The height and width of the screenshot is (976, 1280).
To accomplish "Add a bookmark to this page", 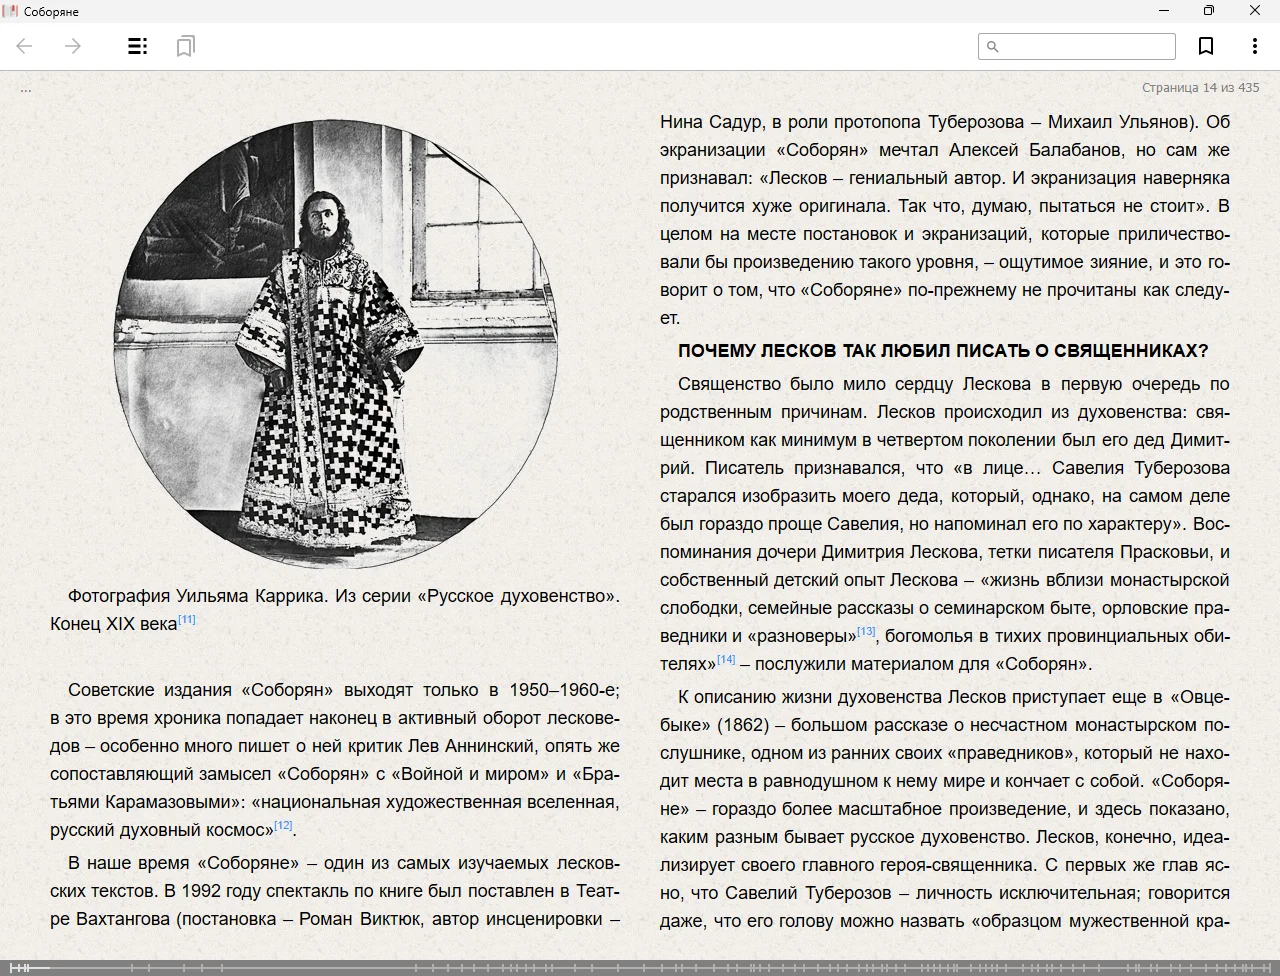I will tap(1206, 46).
